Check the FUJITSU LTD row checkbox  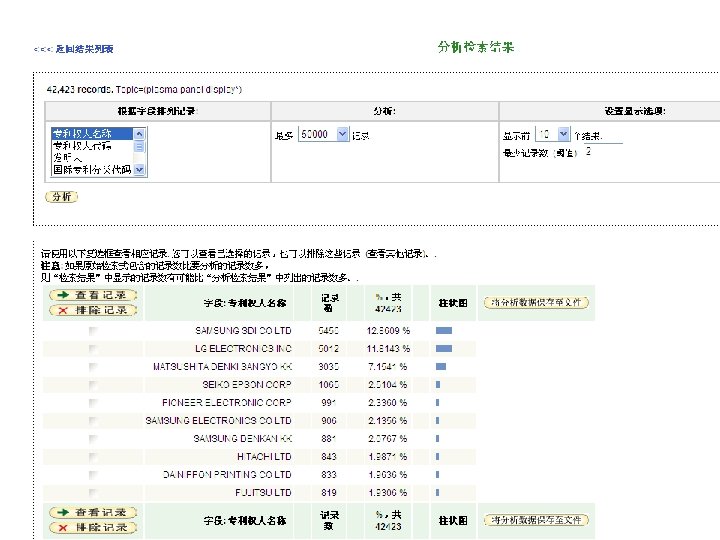93,492
